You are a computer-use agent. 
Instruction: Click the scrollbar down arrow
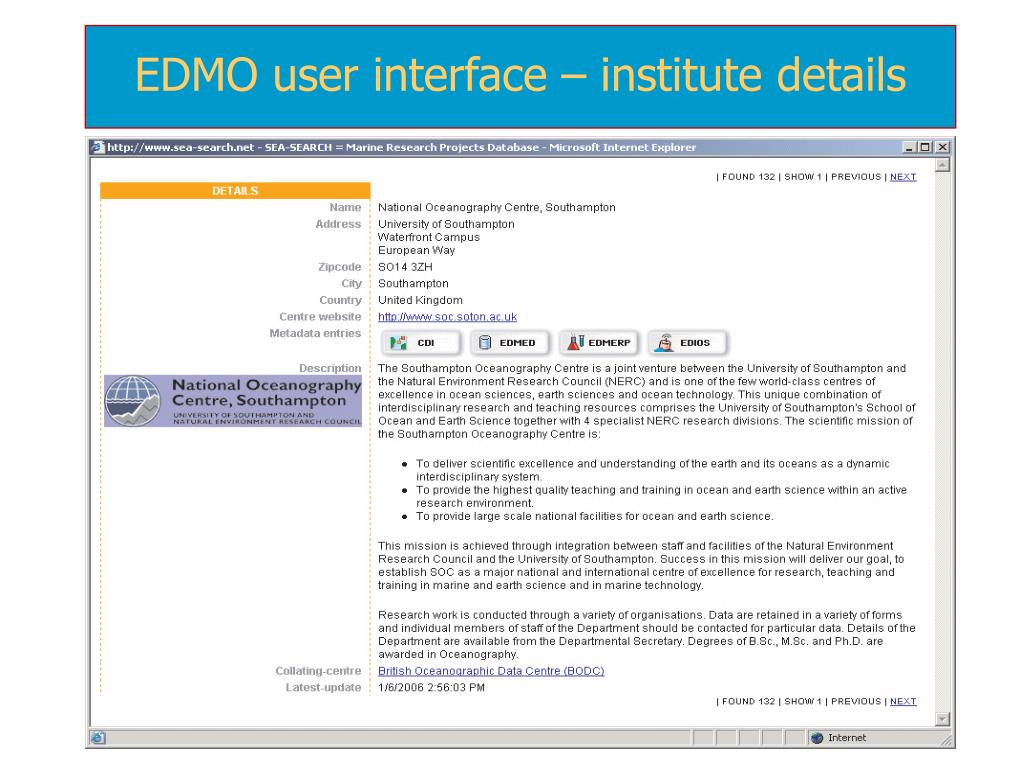pyautogui.click(x=942, y=719)
